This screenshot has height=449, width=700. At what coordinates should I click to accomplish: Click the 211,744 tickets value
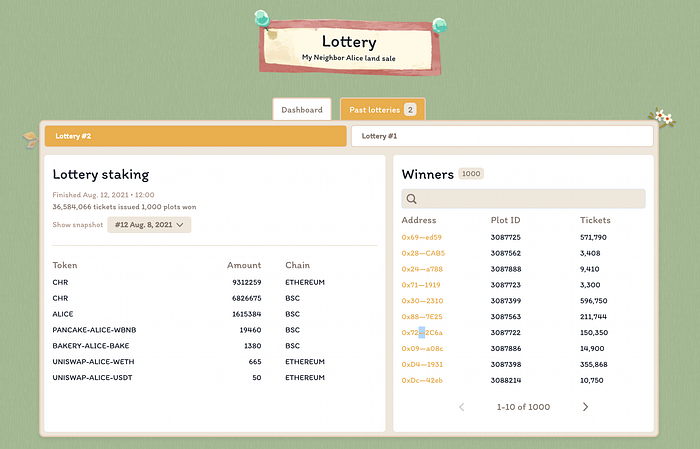coord(593,317)
